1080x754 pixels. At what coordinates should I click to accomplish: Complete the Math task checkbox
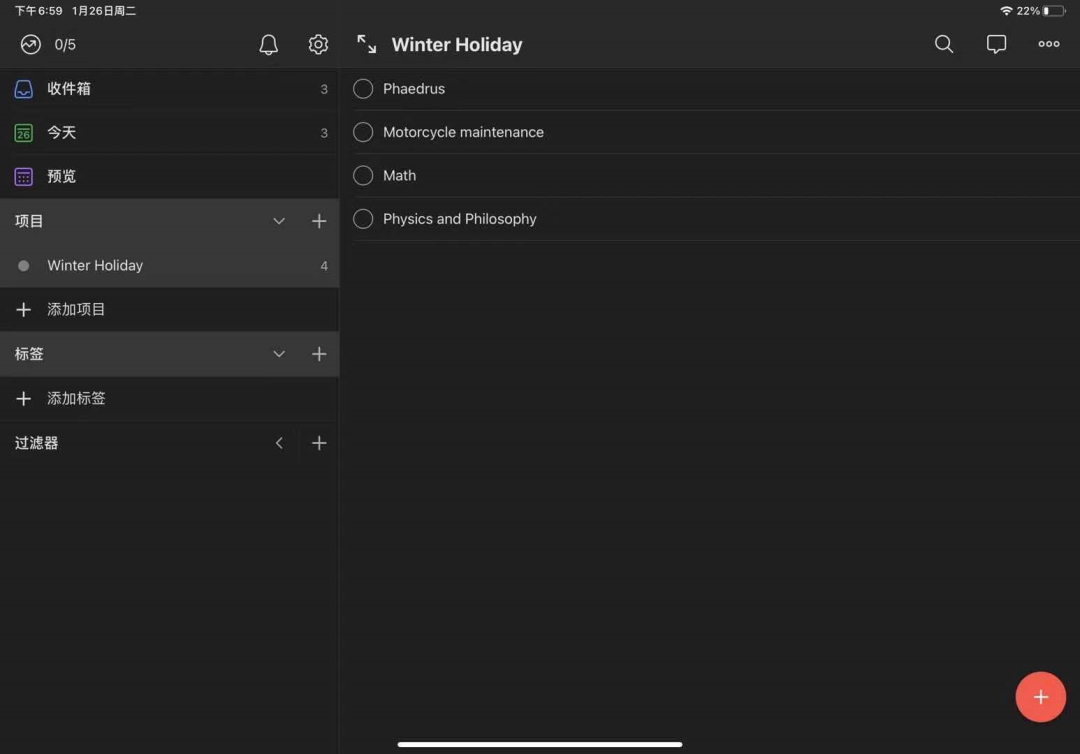363,176
